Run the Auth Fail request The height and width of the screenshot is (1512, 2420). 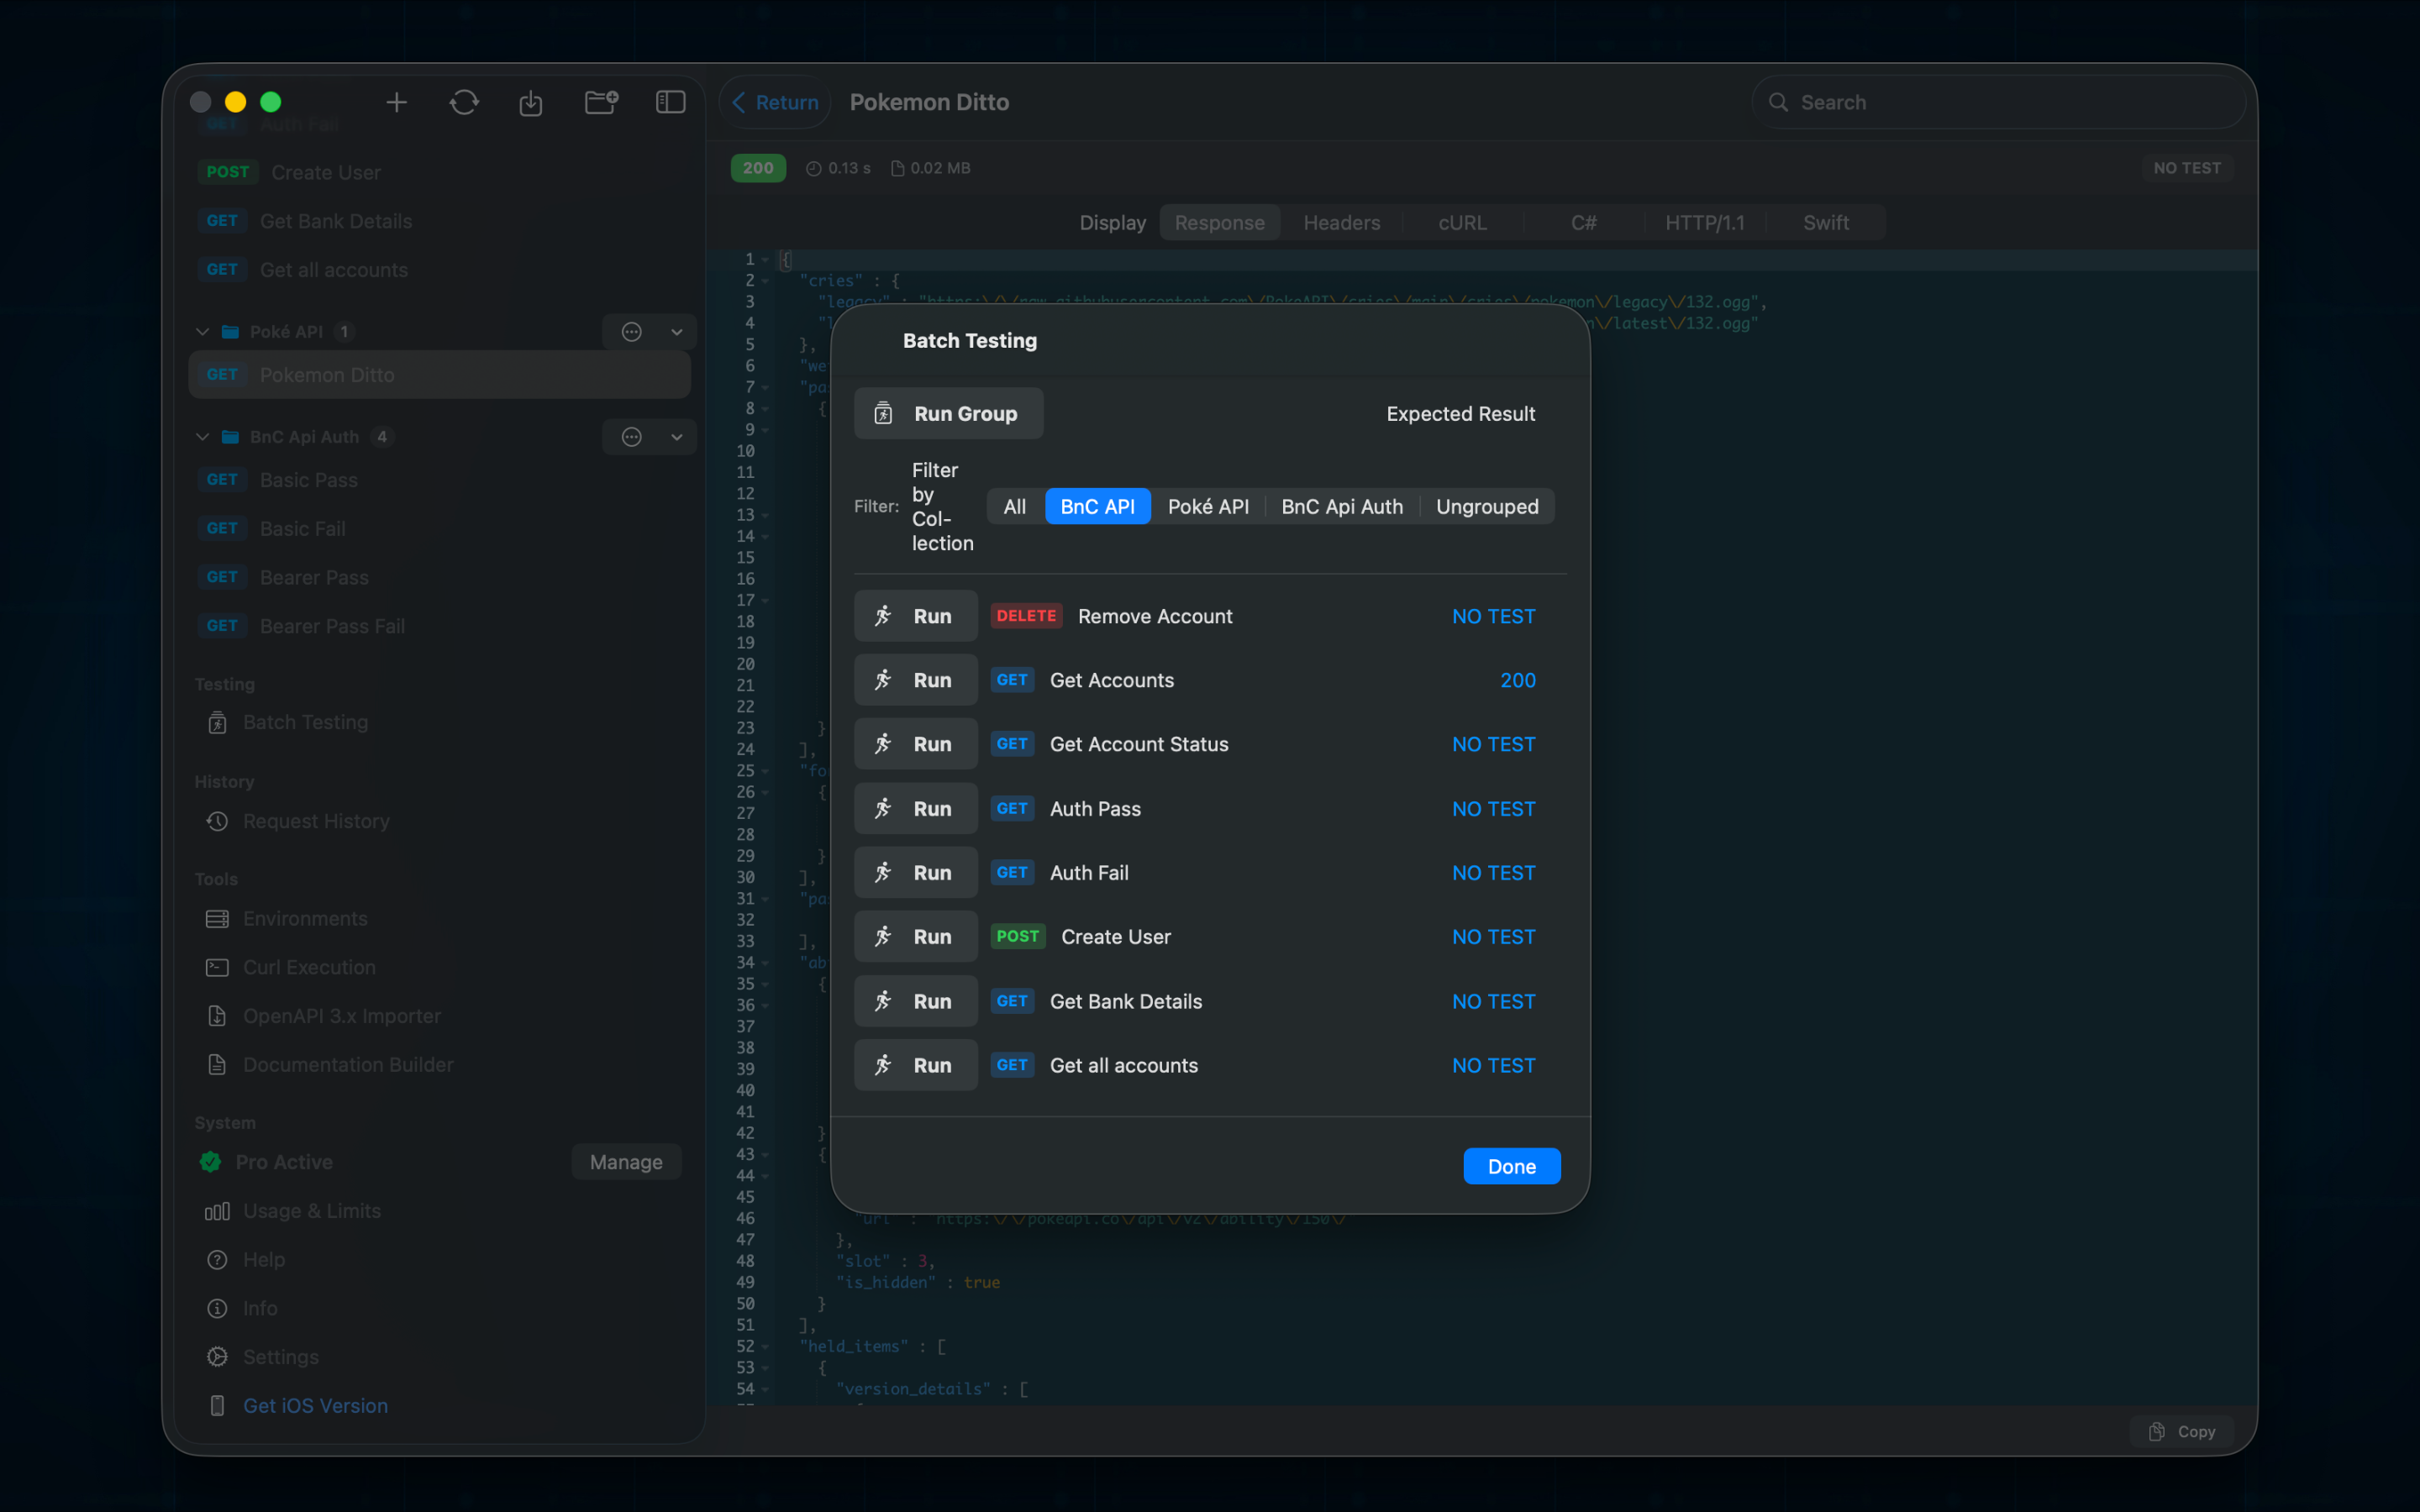(x=915, y=873)
